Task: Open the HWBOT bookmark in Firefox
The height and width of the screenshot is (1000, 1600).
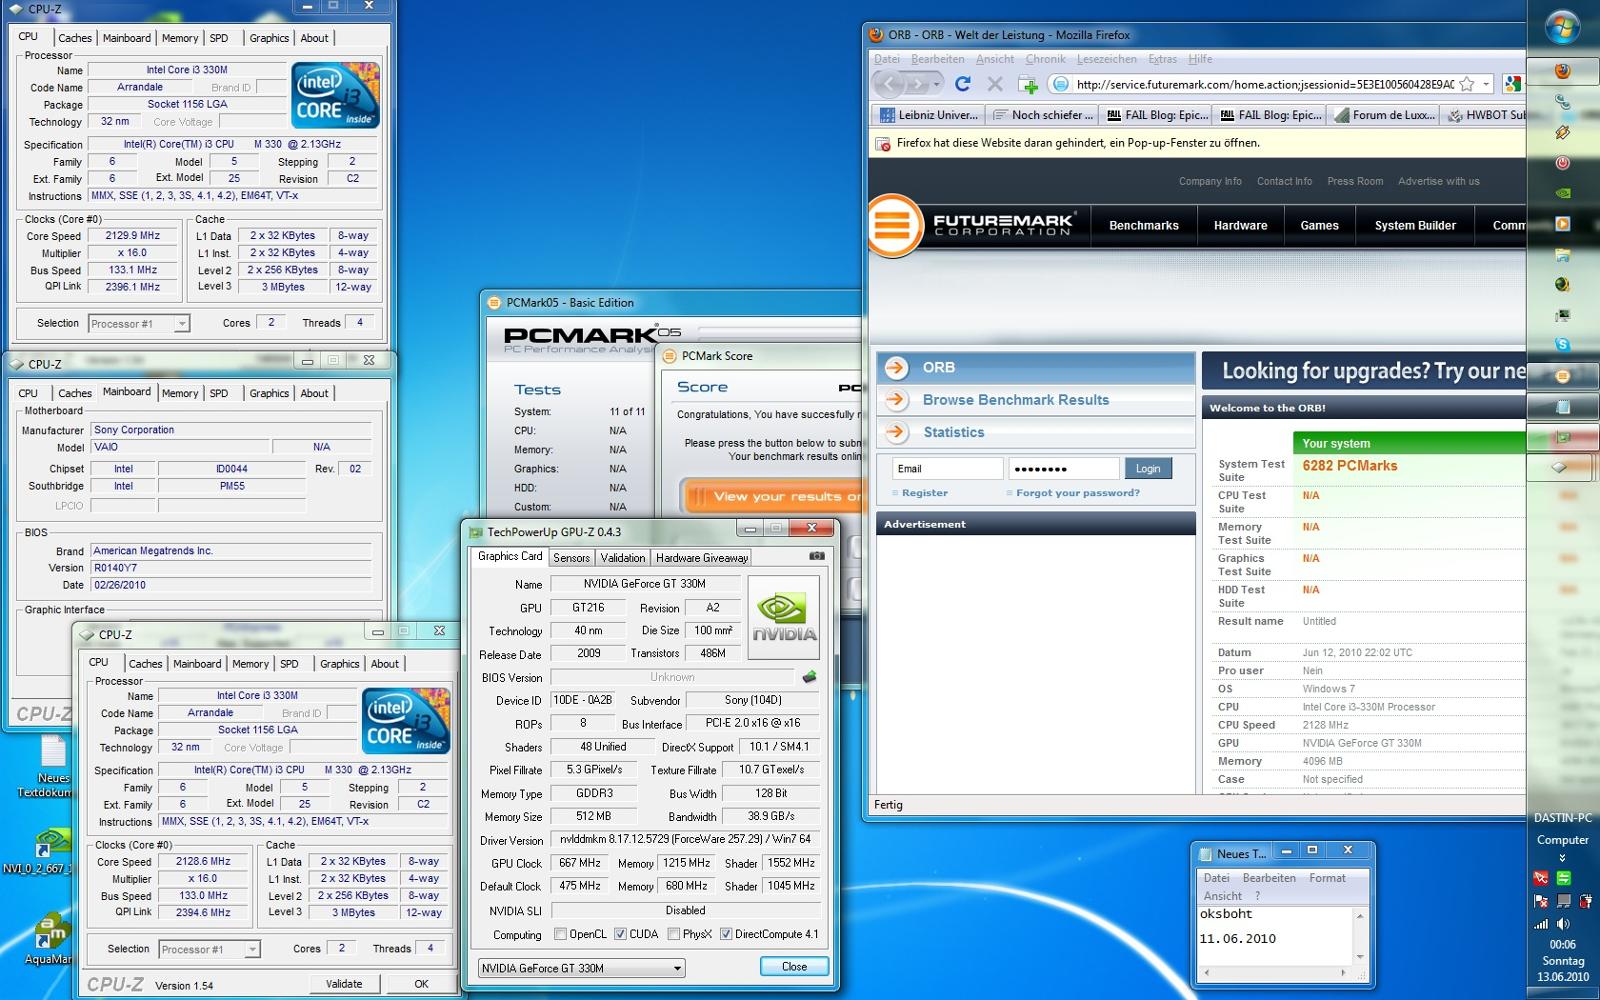Action: pos(1486,115)
